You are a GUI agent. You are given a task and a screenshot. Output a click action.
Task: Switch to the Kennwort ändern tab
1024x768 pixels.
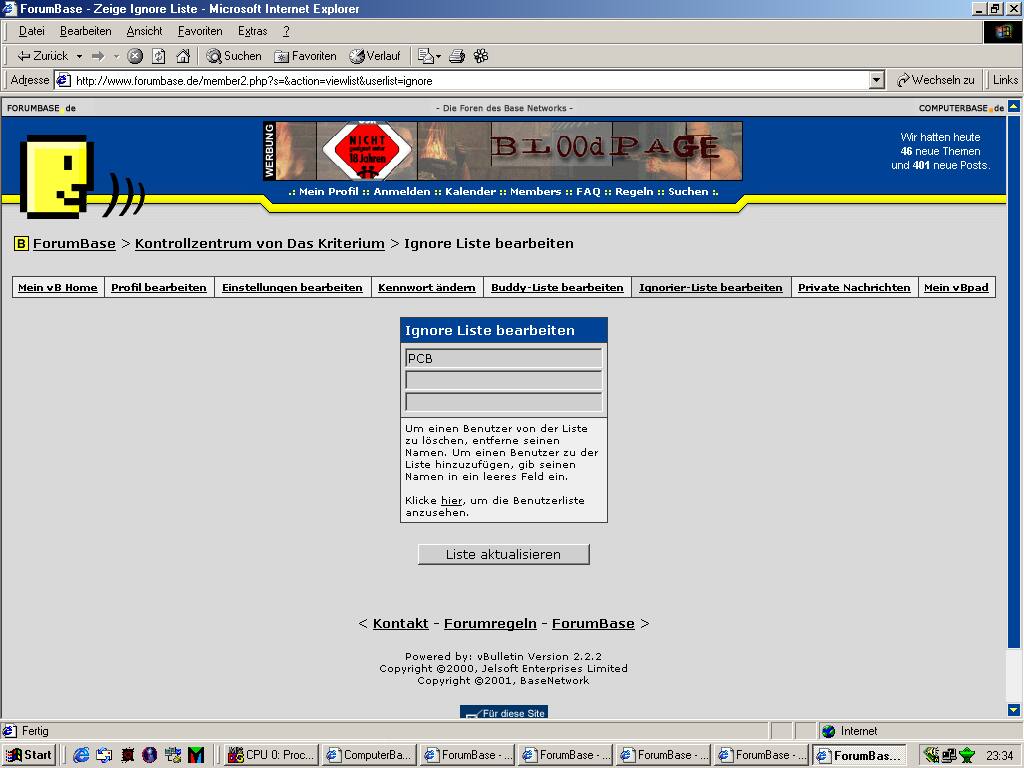pyautogui.click(x=426, y=287)
